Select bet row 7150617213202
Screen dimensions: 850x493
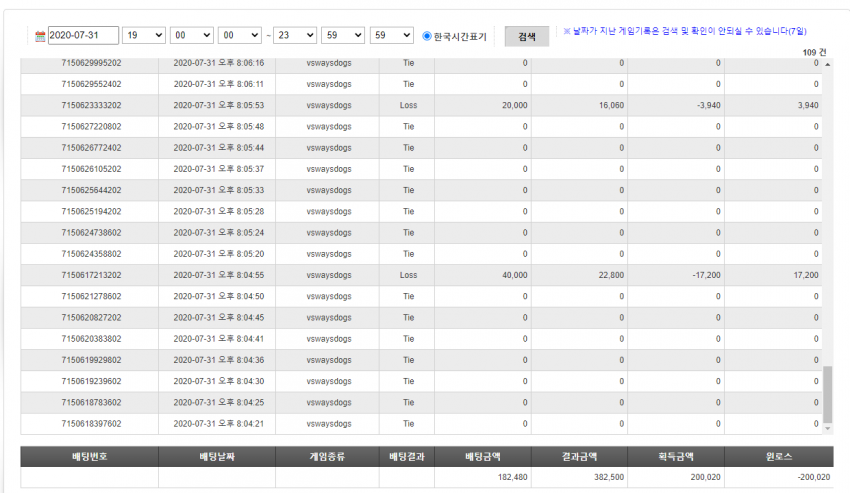[x=421, y=275]
